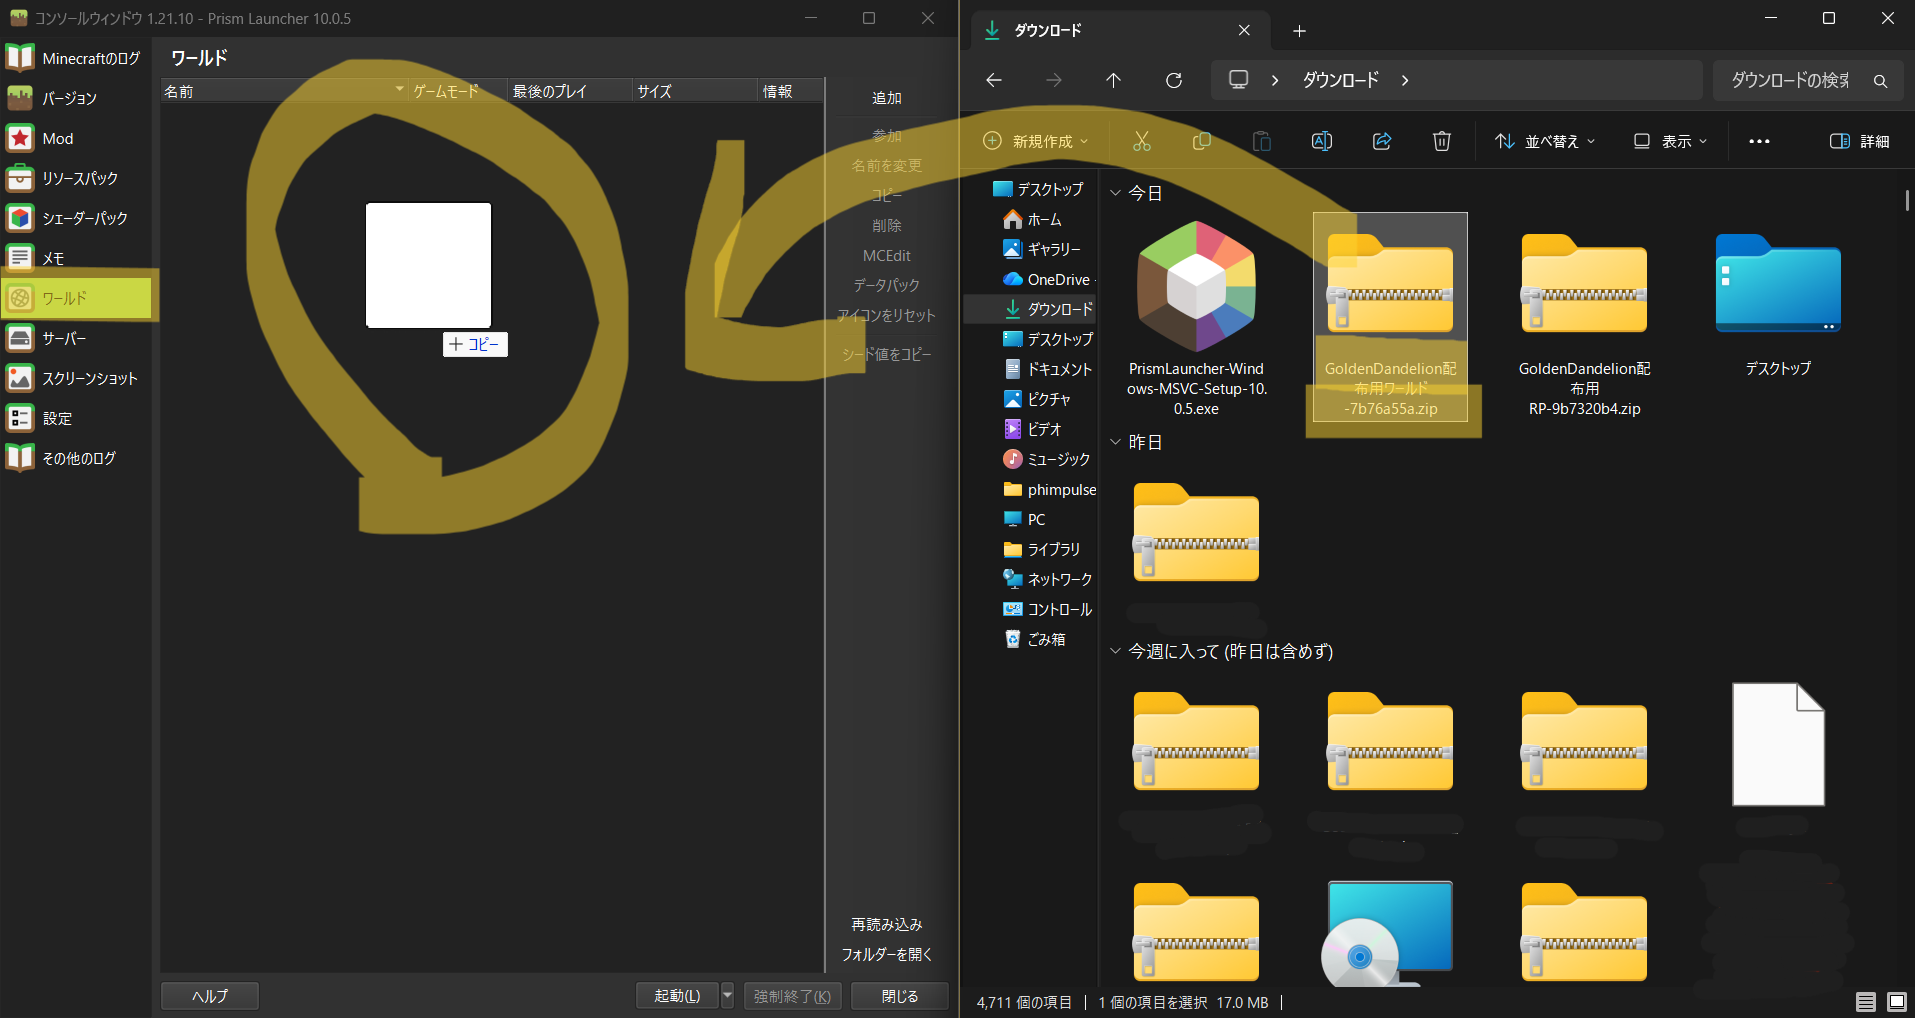
Task: Select the Shader Pack (シェーダーパック) sidebar item
Action: tap(84, 218)
